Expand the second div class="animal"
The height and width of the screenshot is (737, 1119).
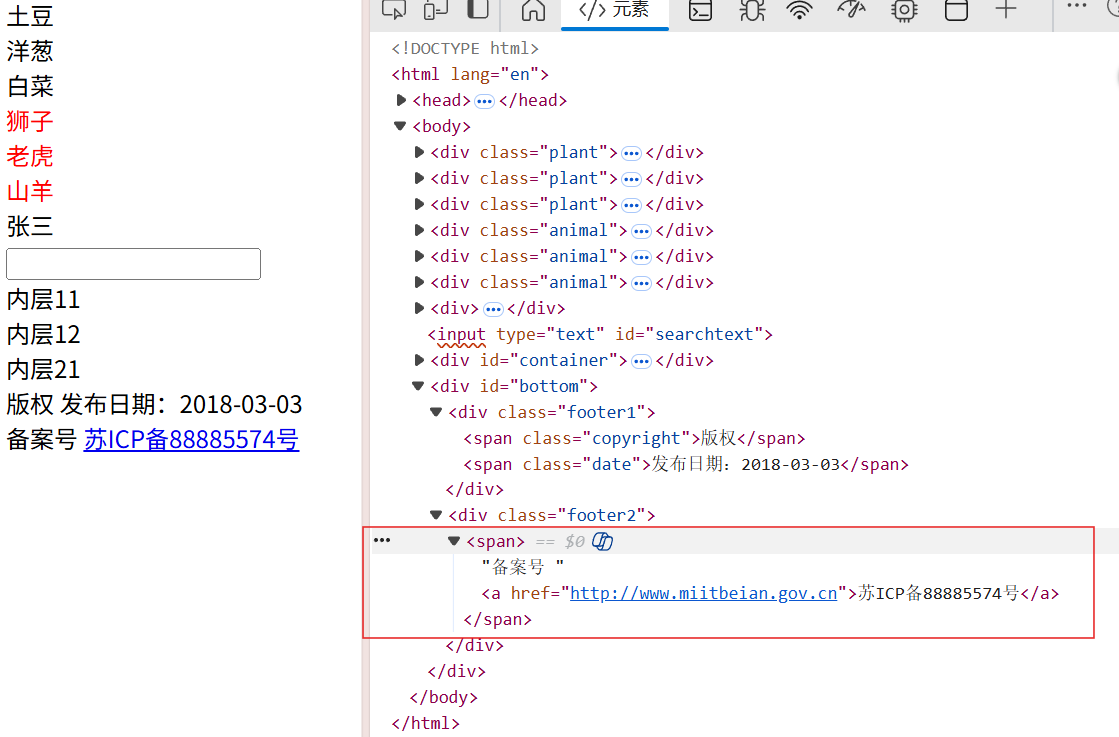[x=420, y=256]
